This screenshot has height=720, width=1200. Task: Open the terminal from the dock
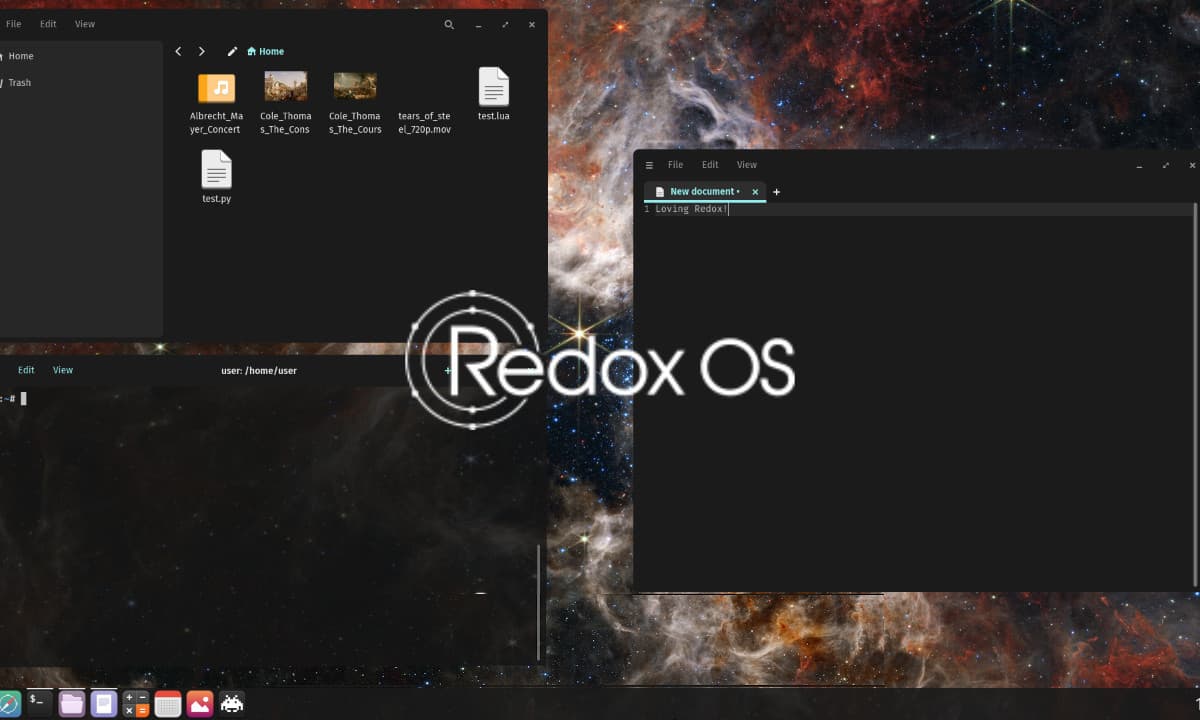pos(38,703)
